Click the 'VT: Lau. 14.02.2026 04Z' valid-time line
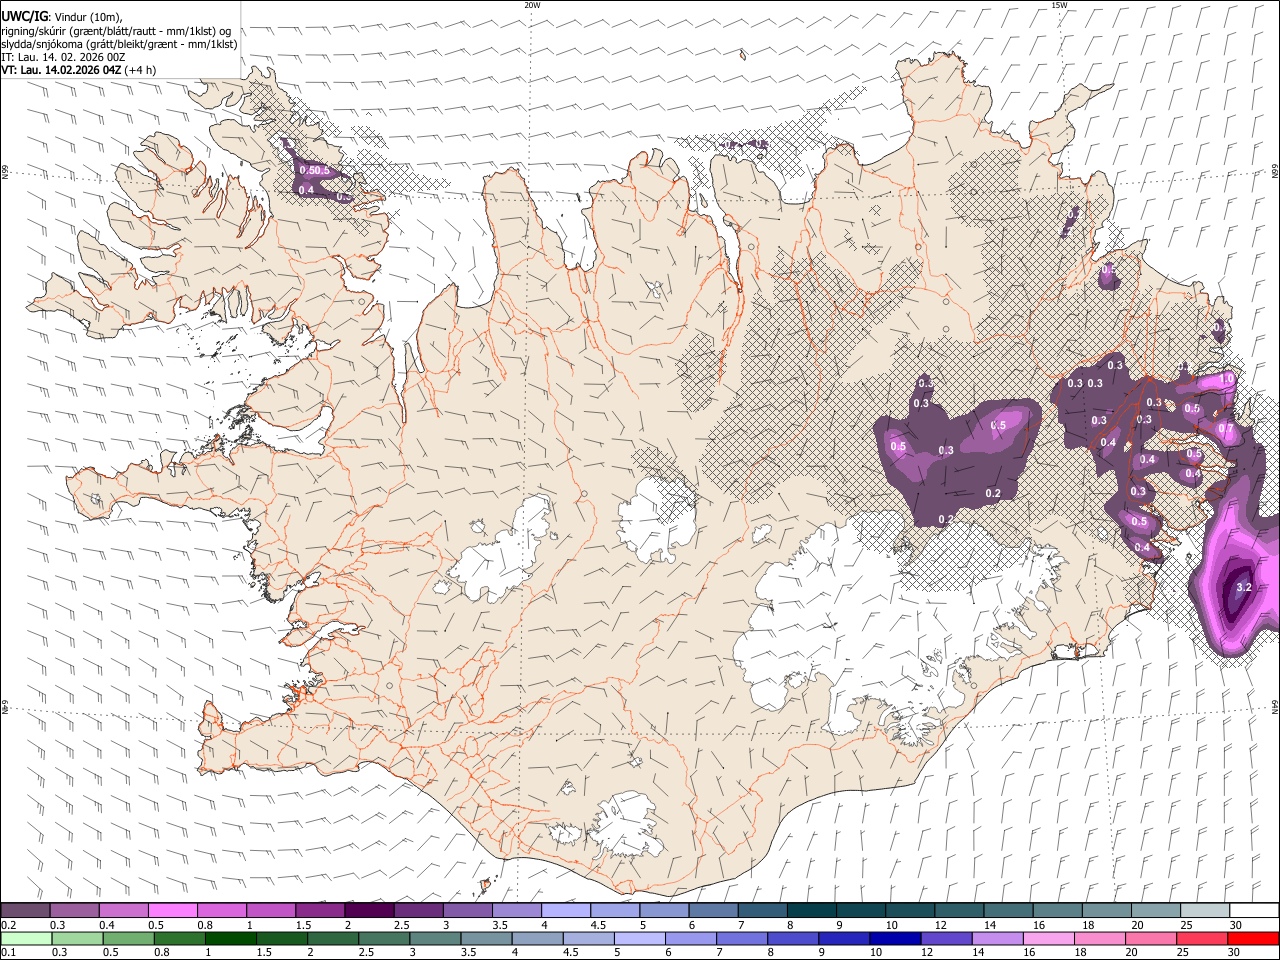This screenshot has width=1280, height=960. 78,70
